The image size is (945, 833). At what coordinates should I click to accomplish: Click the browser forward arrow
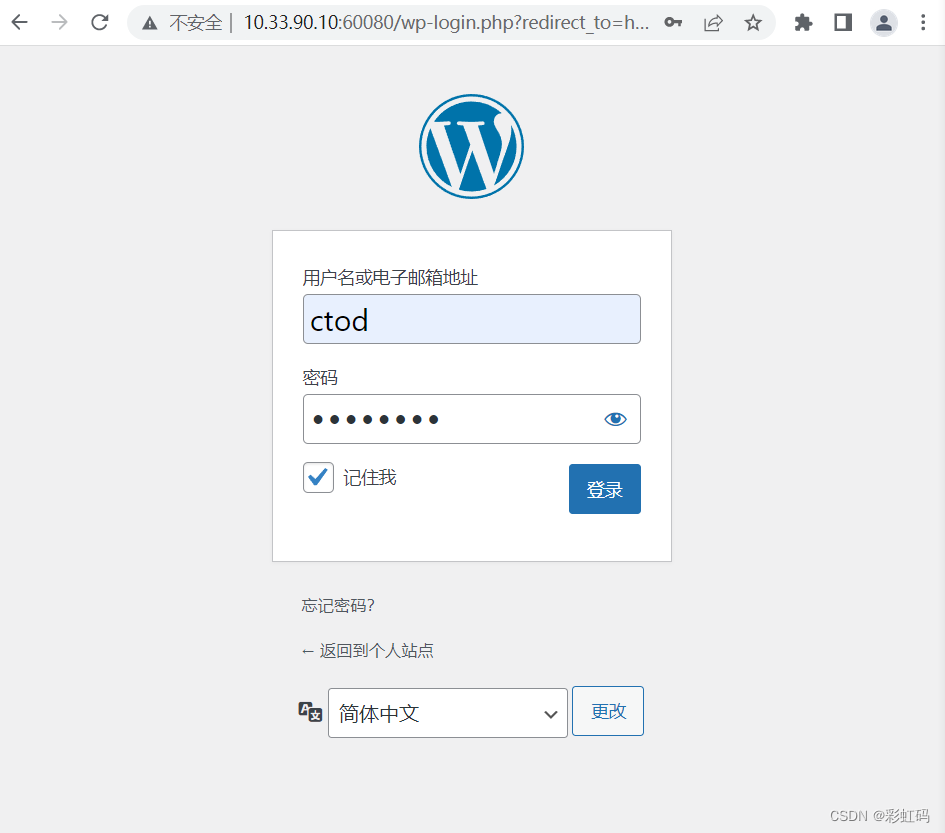(x=60, y=23)
